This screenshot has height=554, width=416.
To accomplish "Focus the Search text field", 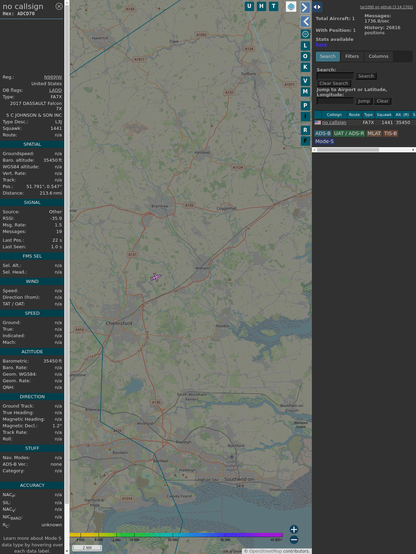I will pos(335,76).
